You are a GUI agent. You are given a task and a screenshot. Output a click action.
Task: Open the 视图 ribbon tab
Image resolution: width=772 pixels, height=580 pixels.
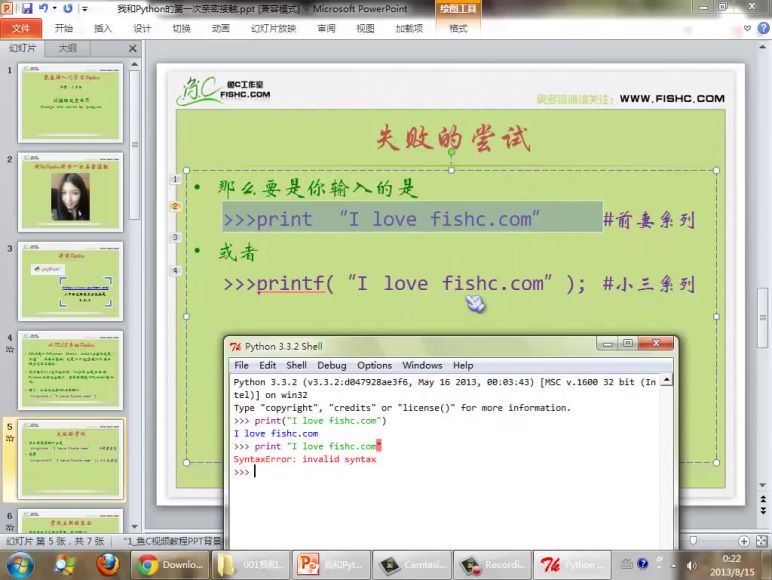point(365,28)
